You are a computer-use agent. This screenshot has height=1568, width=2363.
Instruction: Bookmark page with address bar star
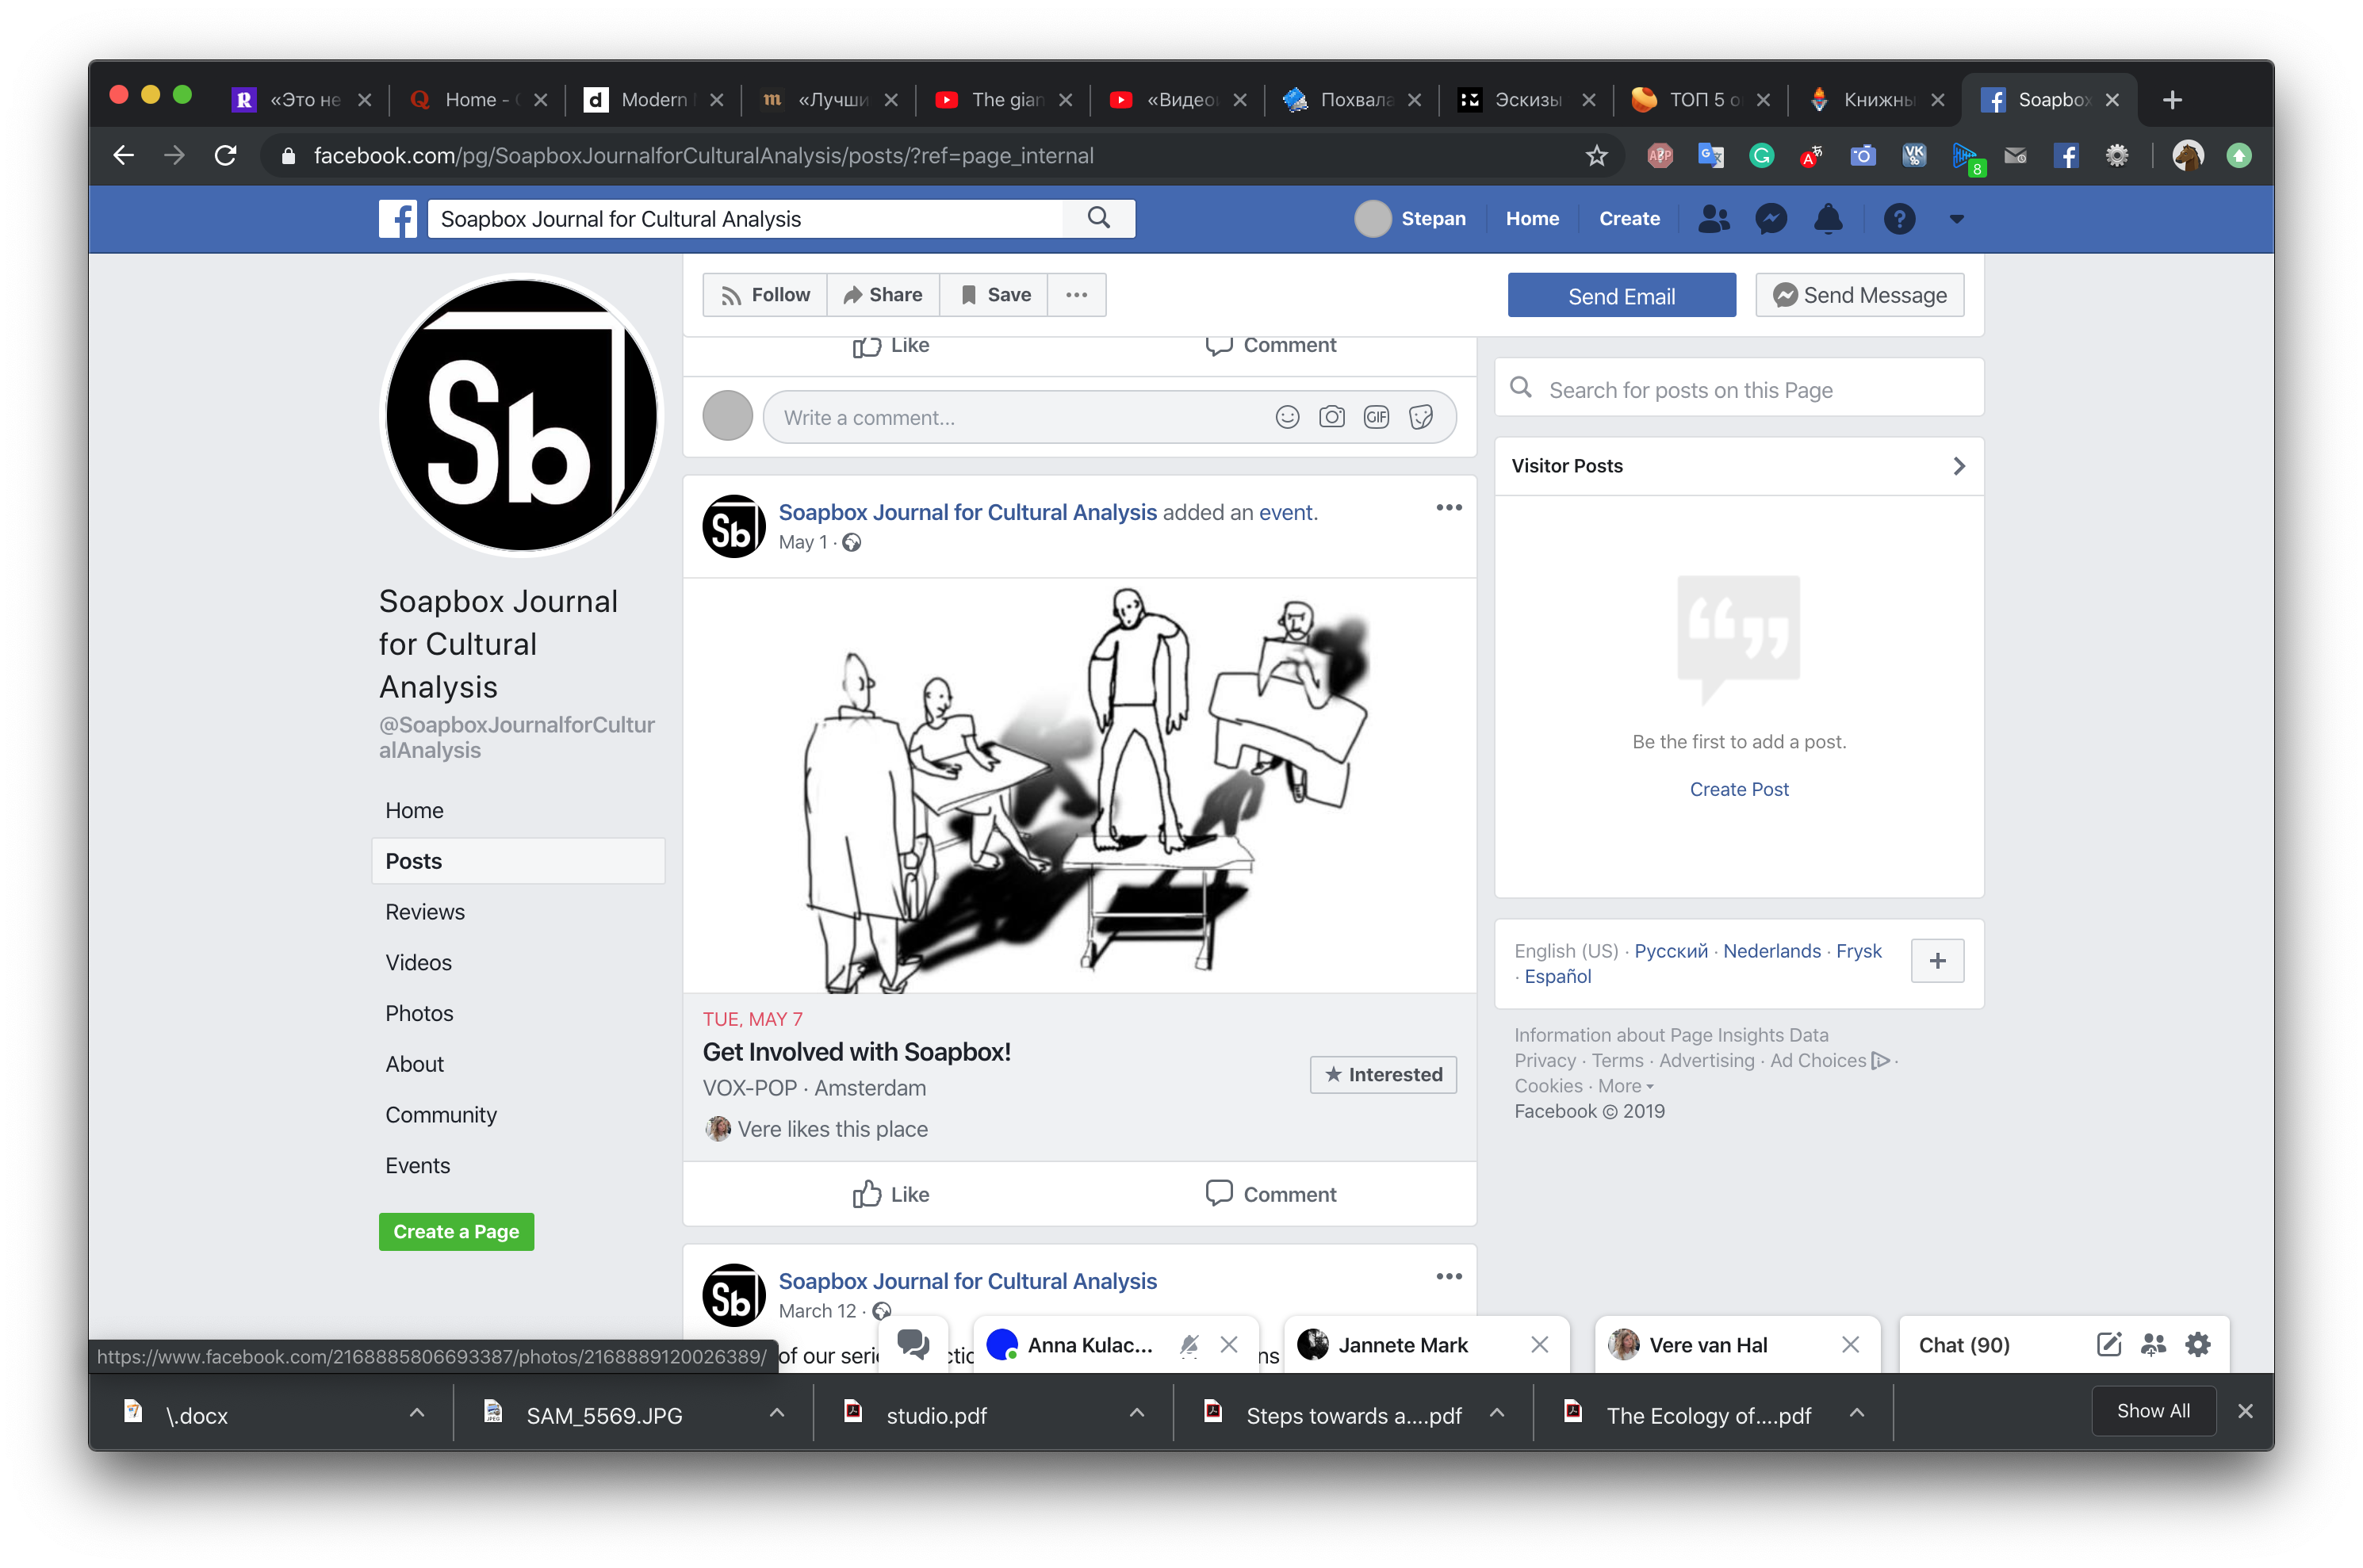tap(1596, 155)
